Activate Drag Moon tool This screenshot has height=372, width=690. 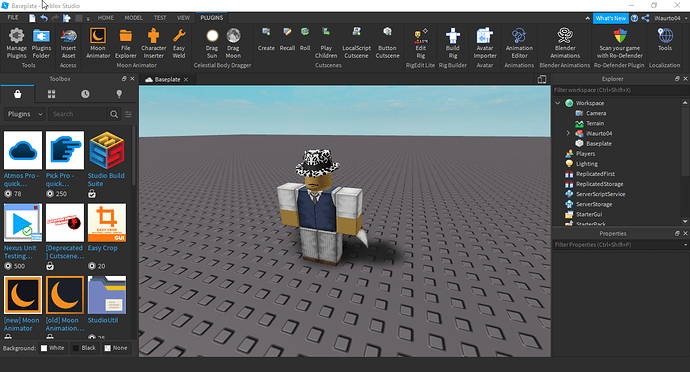pos(233,43)
